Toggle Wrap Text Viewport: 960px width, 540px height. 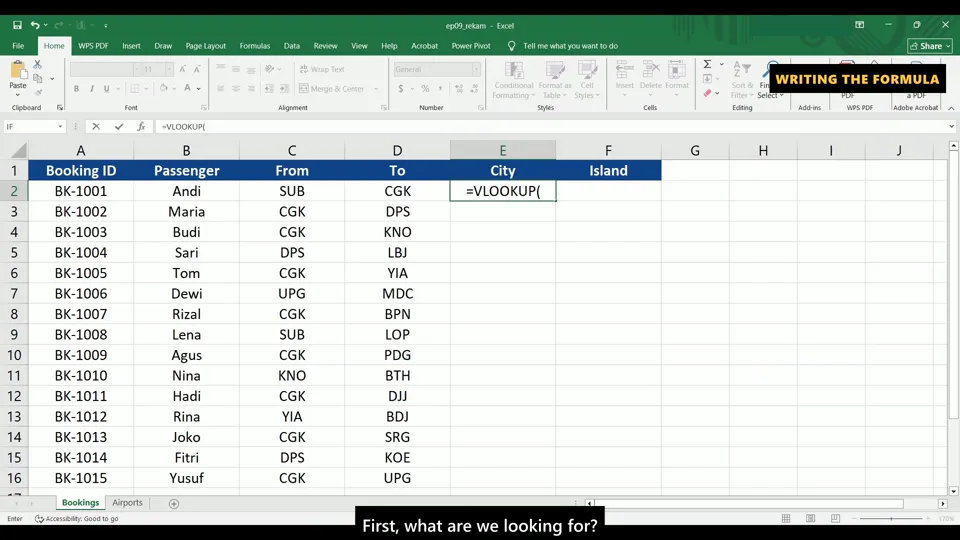(322, 69)
